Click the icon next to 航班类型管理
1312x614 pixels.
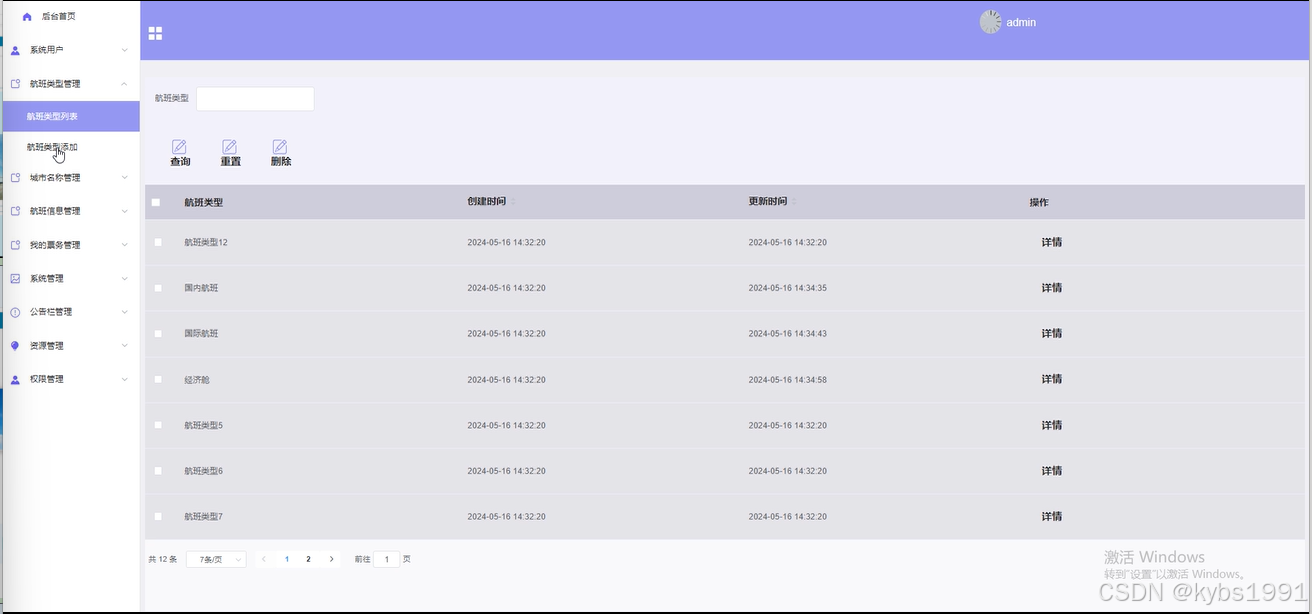click(x=15, y=84)
